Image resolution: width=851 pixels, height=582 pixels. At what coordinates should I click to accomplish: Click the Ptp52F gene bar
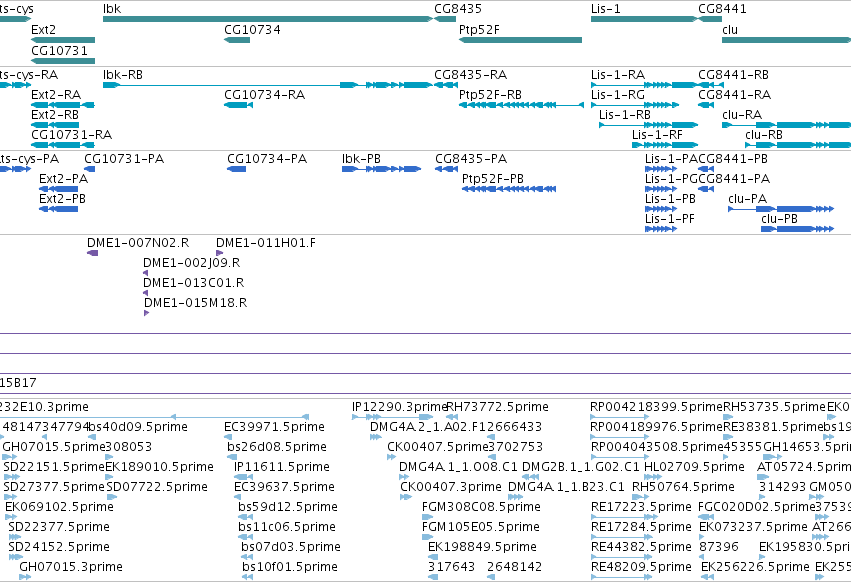pyautogui.click(x=520, y=40)
